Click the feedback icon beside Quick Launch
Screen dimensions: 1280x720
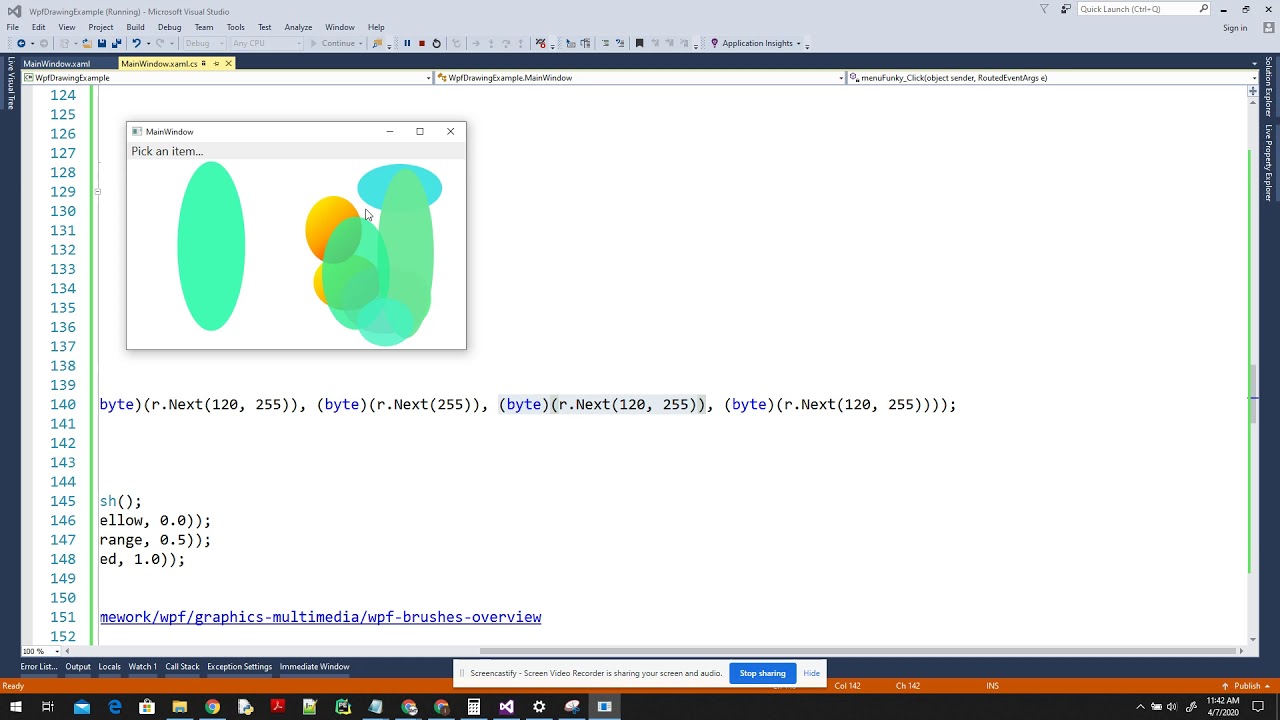(1066, 9)
